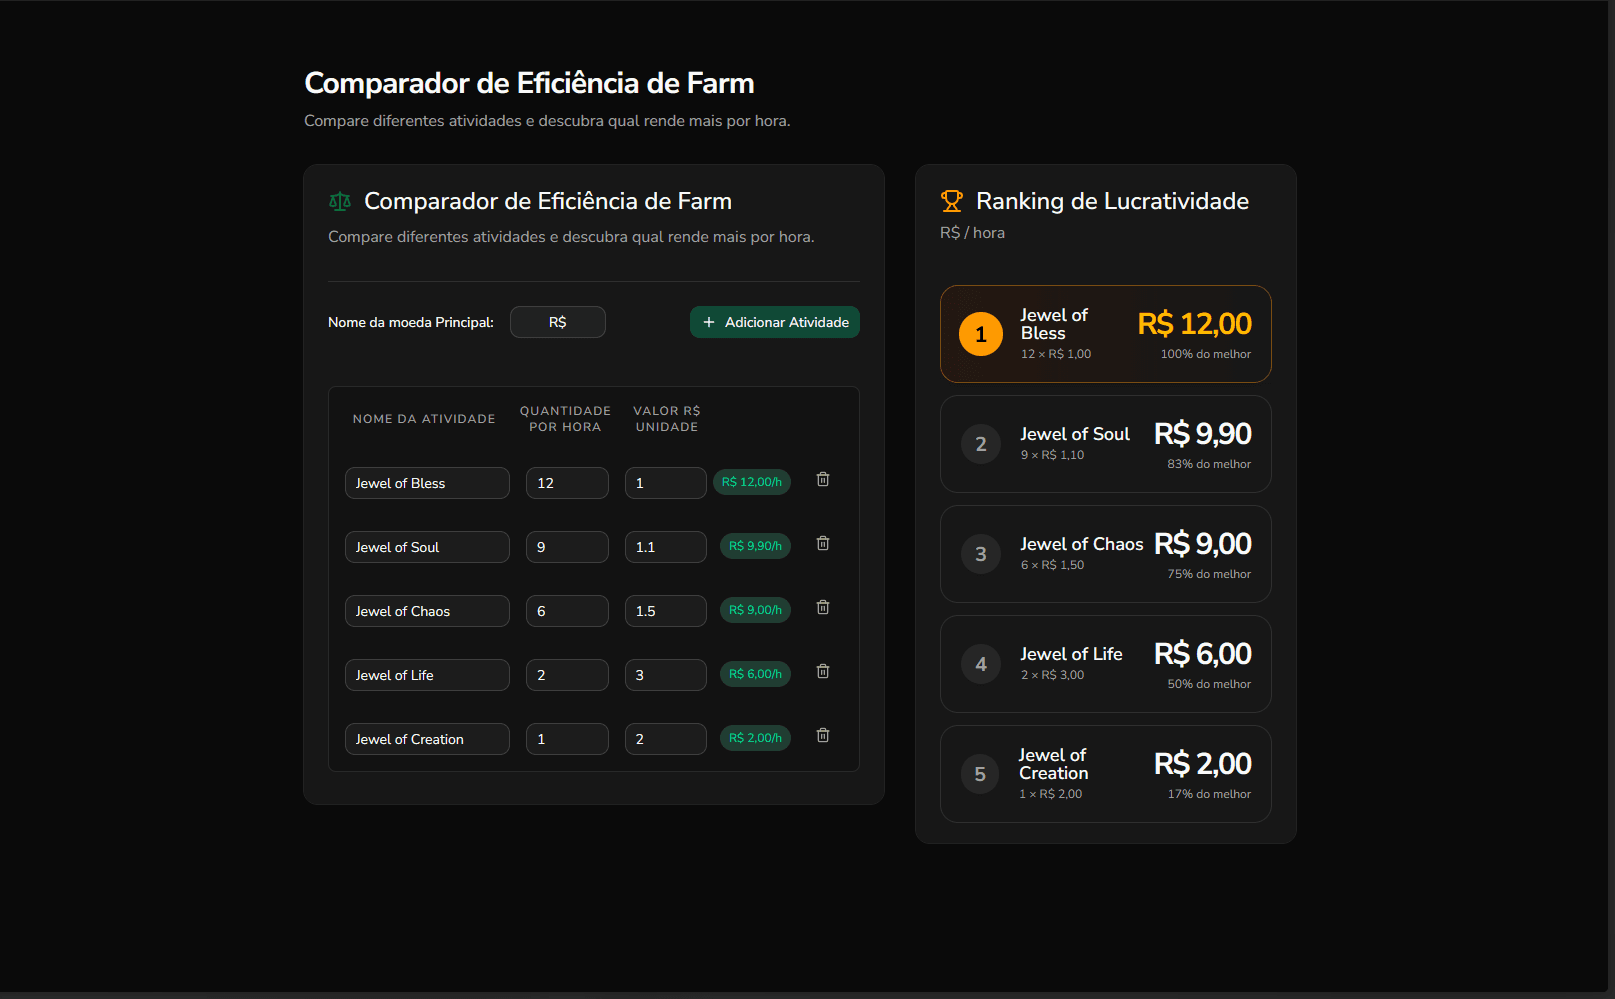Click the rank 2 badge for Jewel of Soul
Image resolution: width=1615 pixels, height=999 pixels.
point(980,444)
